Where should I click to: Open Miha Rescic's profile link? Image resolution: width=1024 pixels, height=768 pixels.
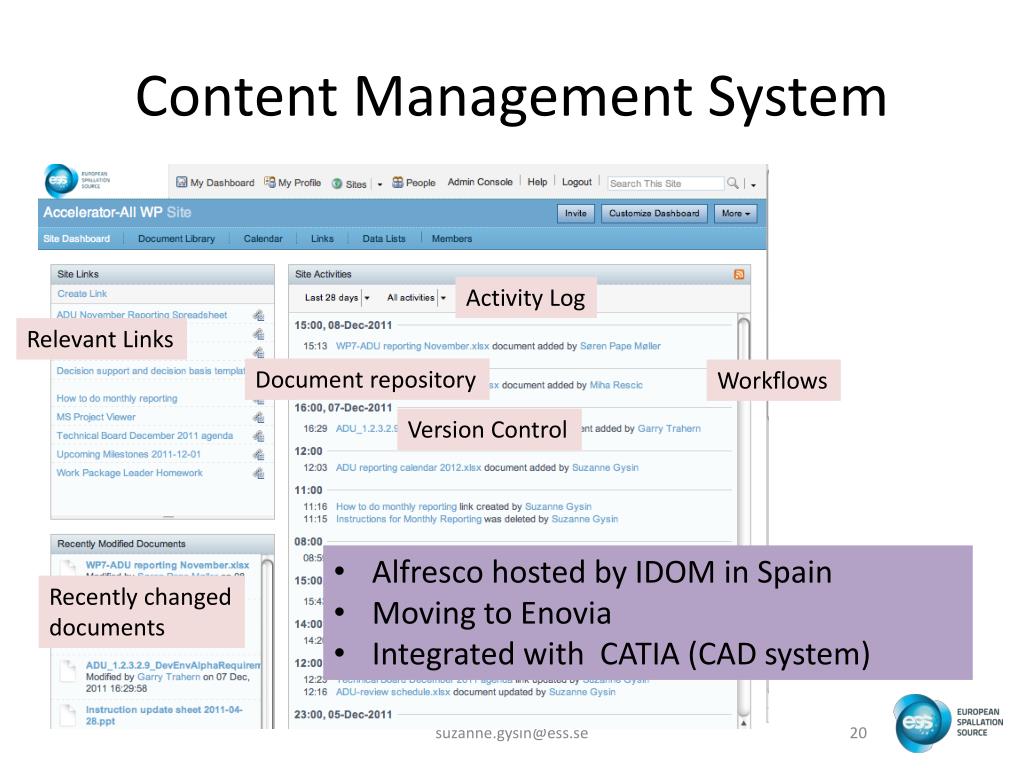point(616,385)
